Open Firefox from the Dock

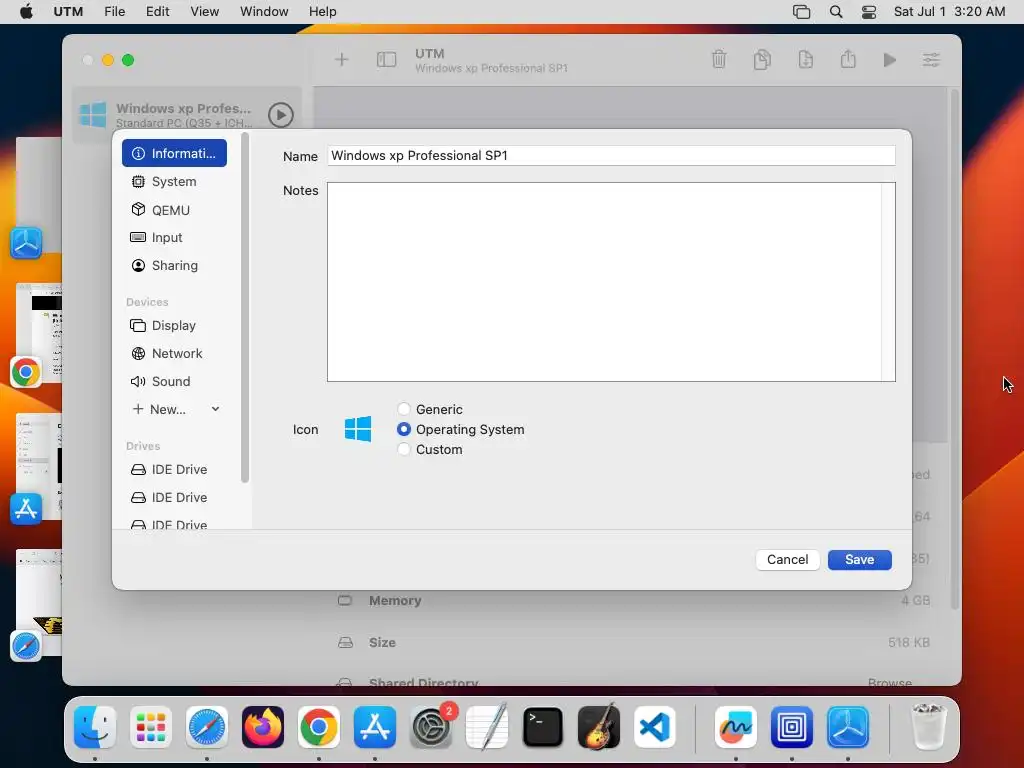click(263, 727)
